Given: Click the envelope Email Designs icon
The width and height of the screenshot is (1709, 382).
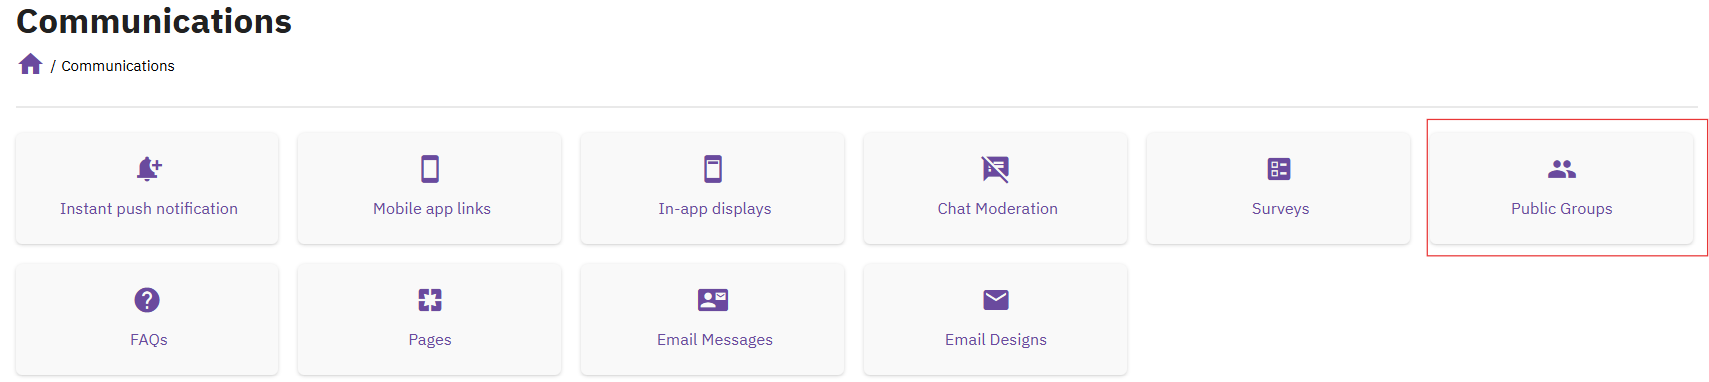Looking at the screenshot, I should (x=996, y=300).
